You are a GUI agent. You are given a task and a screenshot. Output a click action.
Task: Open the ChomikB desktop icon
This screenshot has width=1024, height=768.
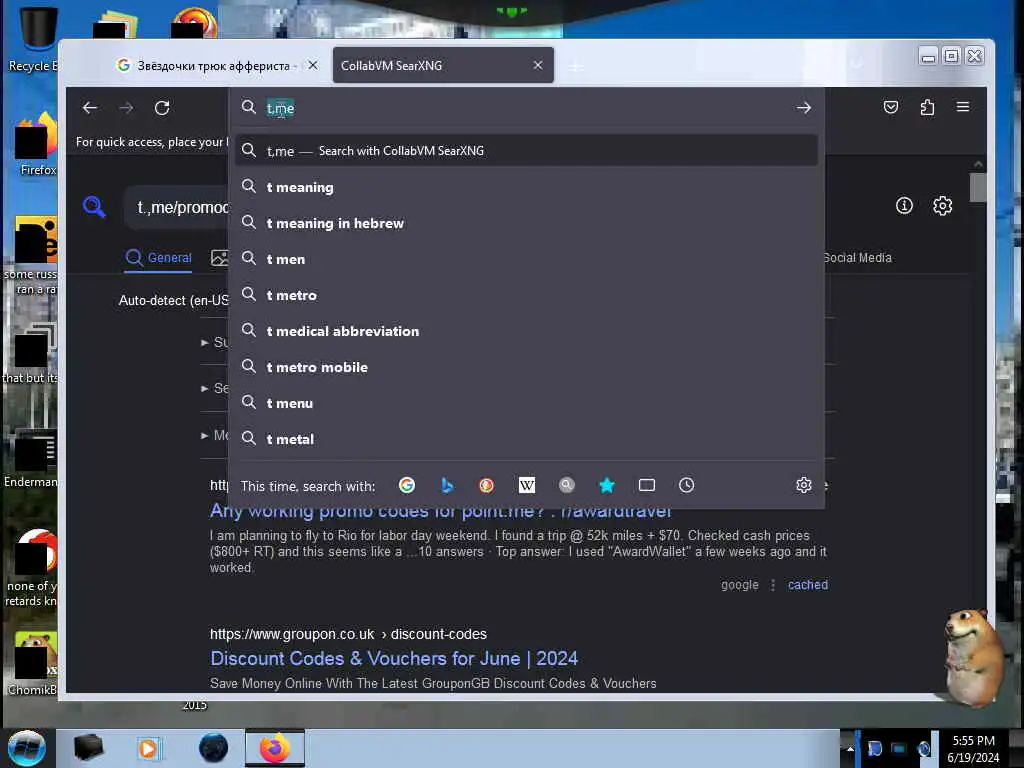34,664
